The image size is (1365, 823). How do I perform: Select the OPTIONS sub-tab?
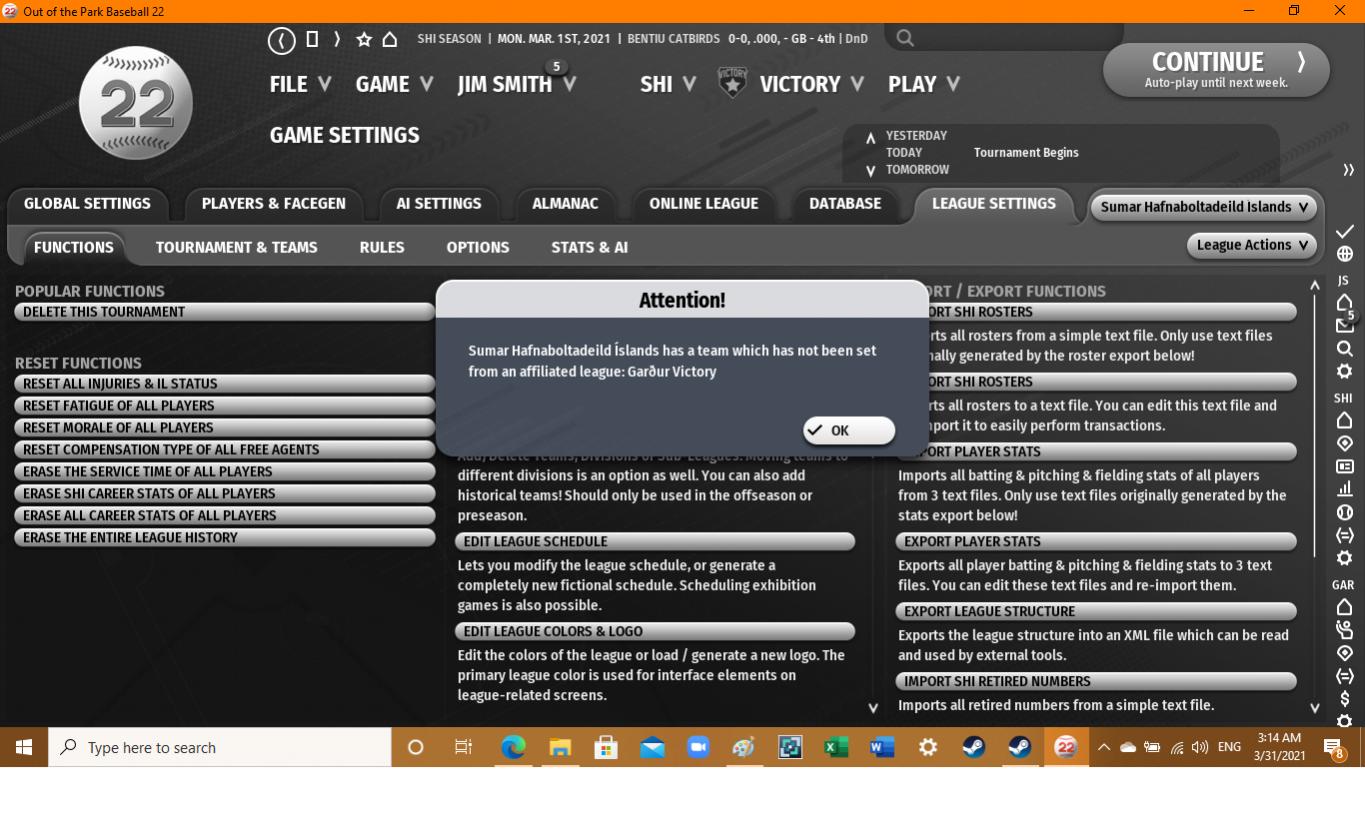tap(478, 248)
